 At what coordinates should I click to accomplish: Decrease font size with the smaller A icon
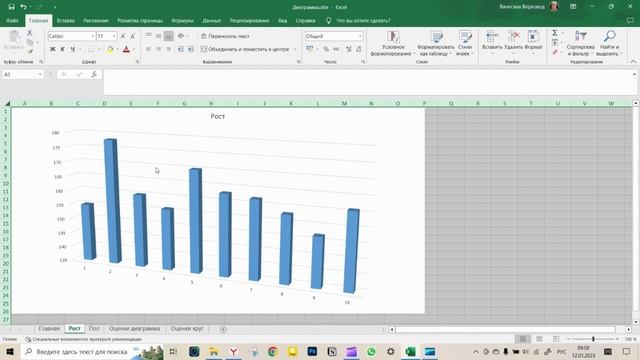point(133,36)
